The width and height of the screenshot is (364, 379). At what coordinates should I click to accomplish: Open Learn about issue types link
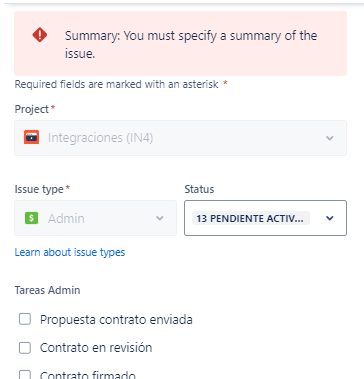tap(70, 252)
